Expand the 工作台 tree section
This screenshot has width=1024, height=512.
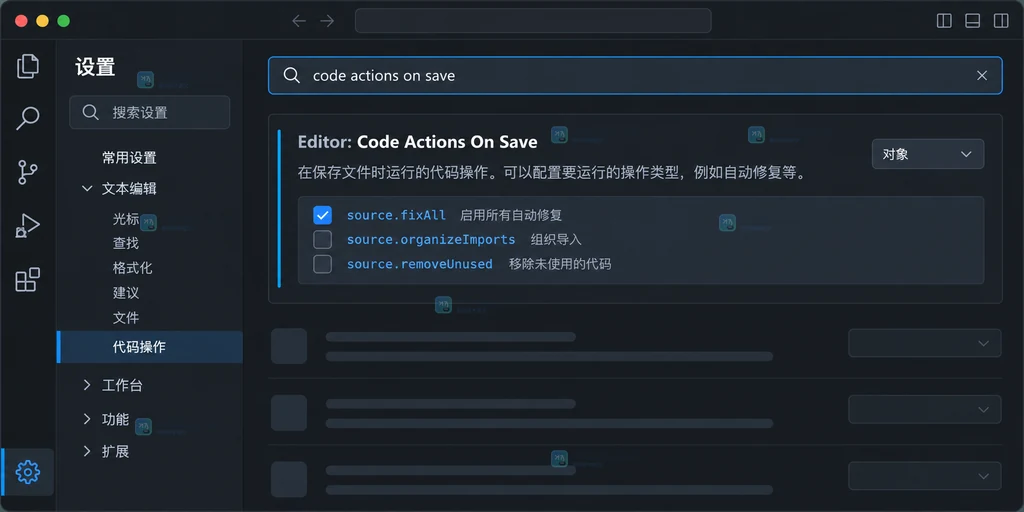pyautogui.click(x=87, y=385)
